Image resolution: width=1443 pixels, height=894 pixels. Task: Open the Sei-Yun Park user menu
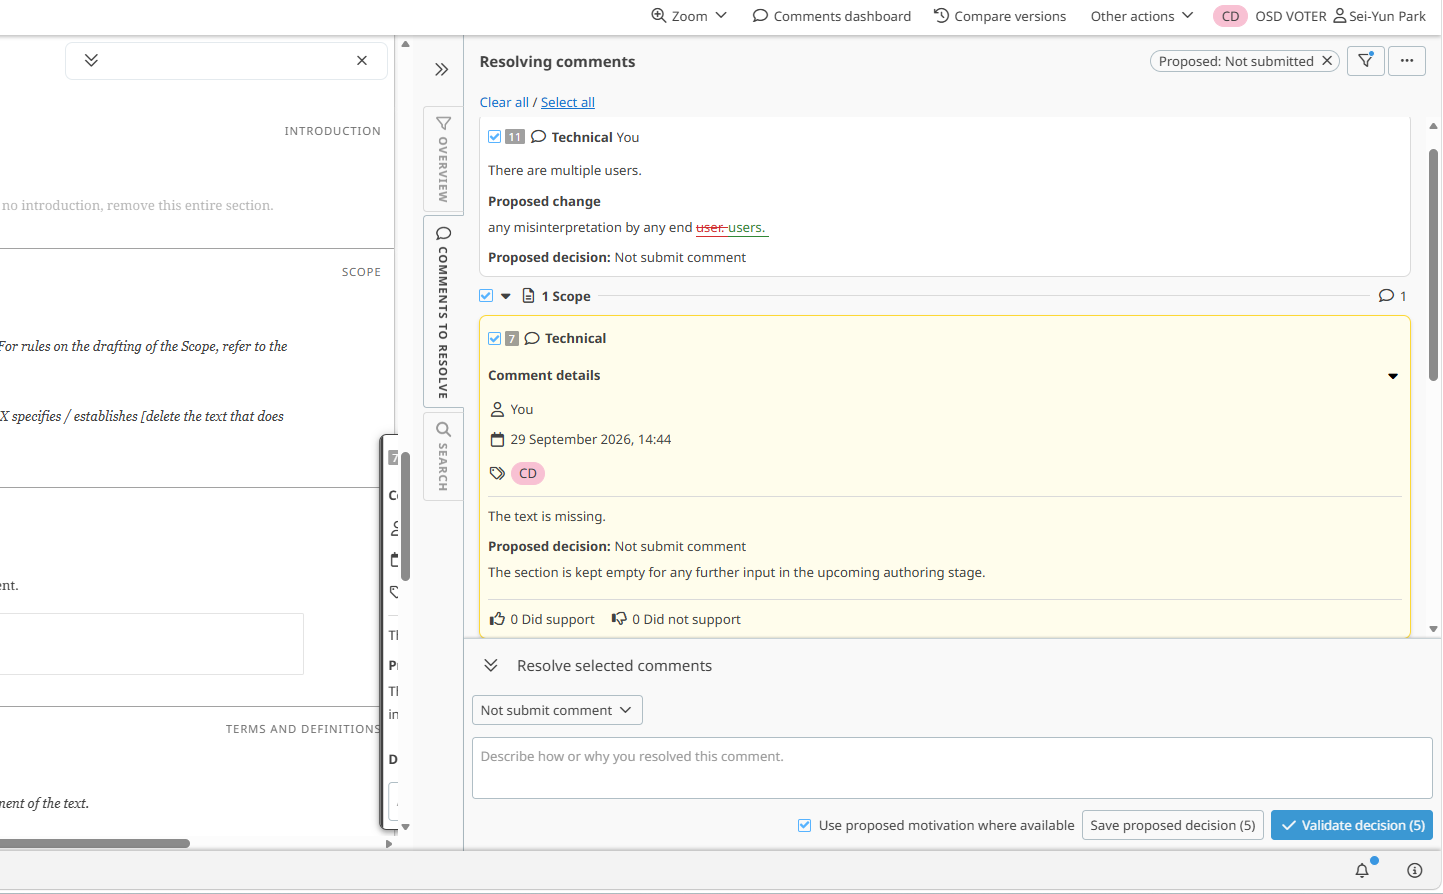(1380, 16)
